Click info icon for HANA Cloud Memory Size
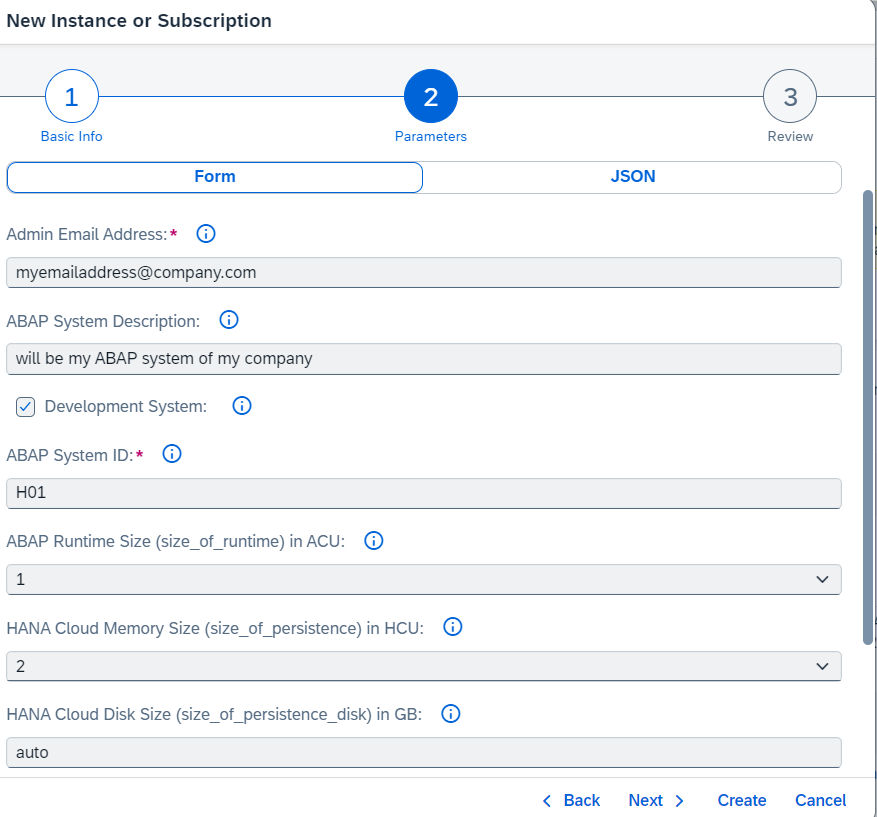The width and height of the screenshot is (877, 817). [452, 627]
